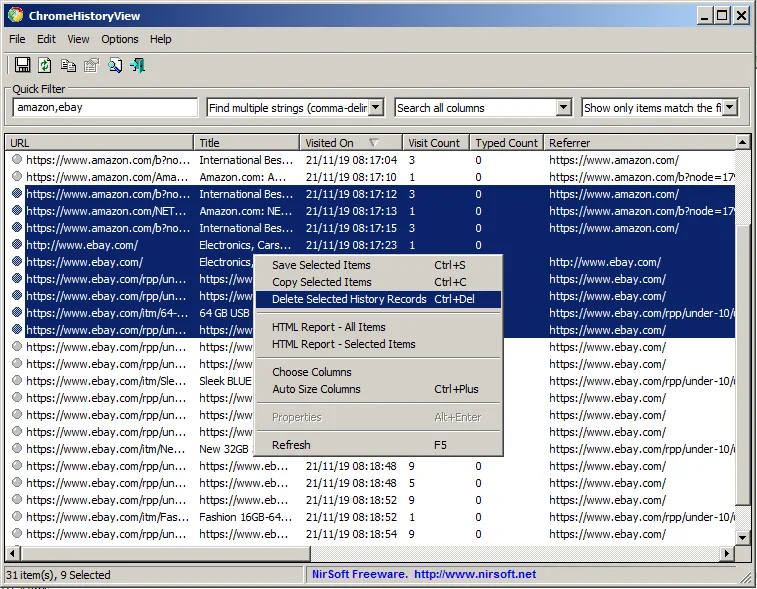Click the horizontal scrollbar left arrow
Screen dimensions: 757x589
(x=13, y=553)
